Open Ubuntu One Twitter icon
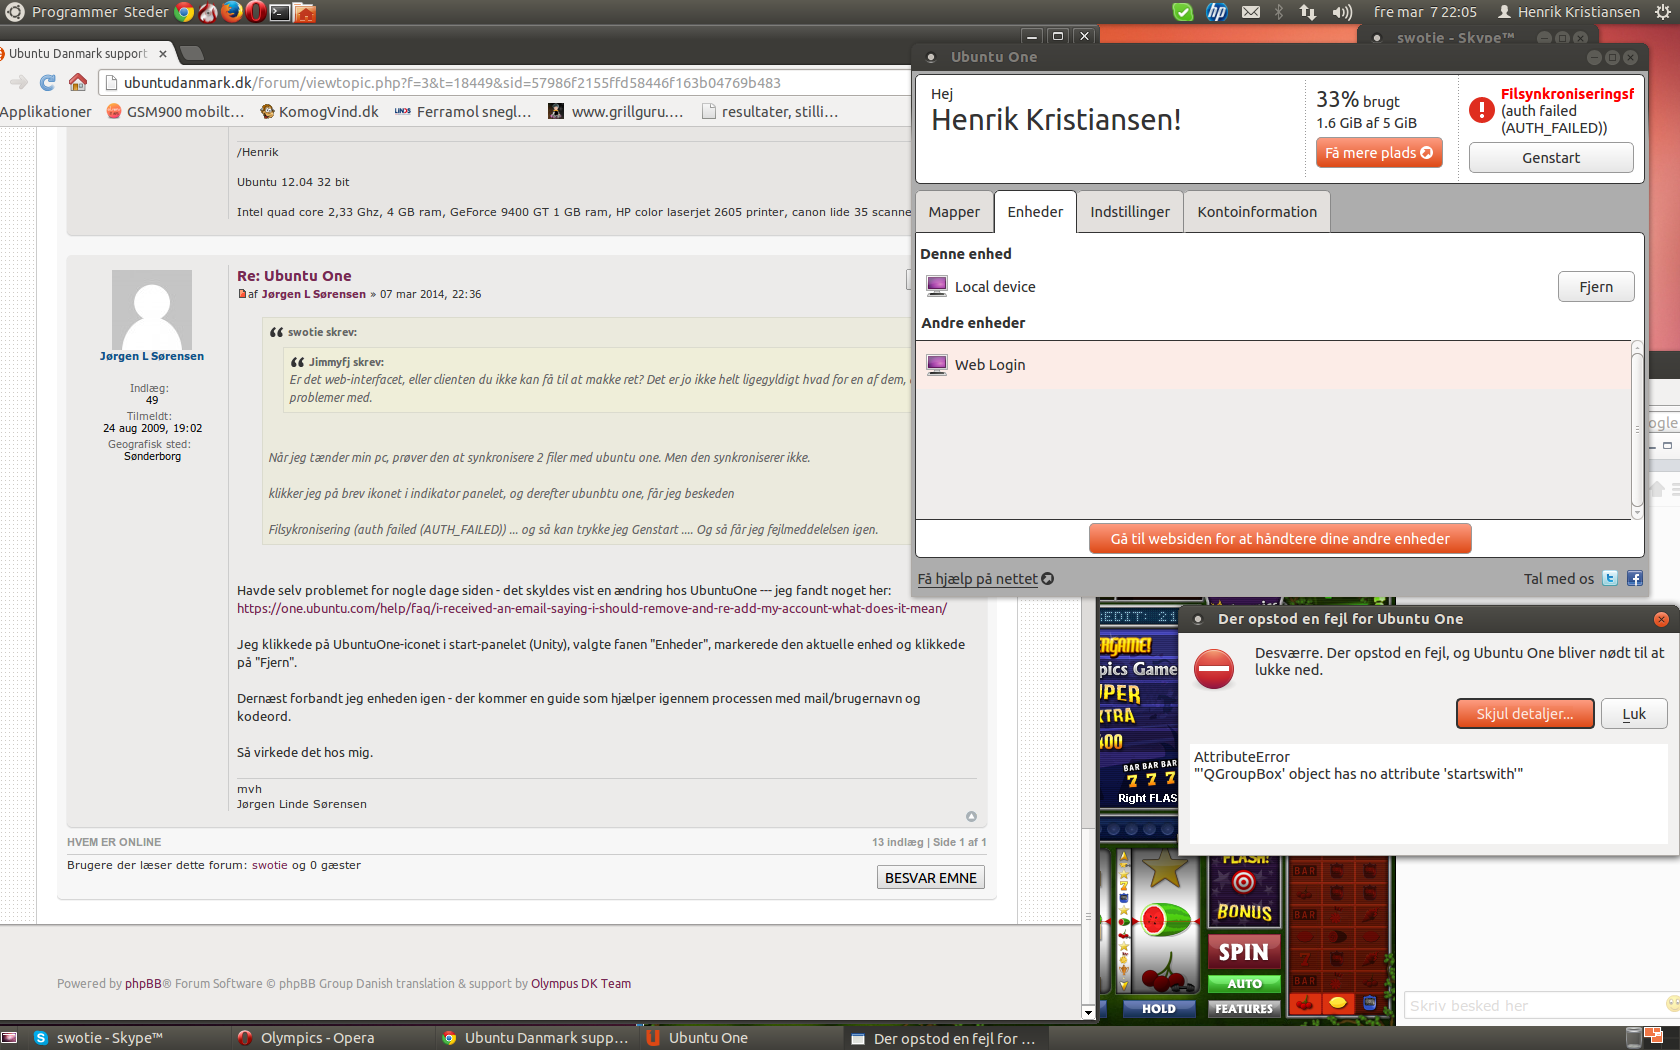Image resolution: width=1680 pixels, height=1050 pixels. point(1610,578)
